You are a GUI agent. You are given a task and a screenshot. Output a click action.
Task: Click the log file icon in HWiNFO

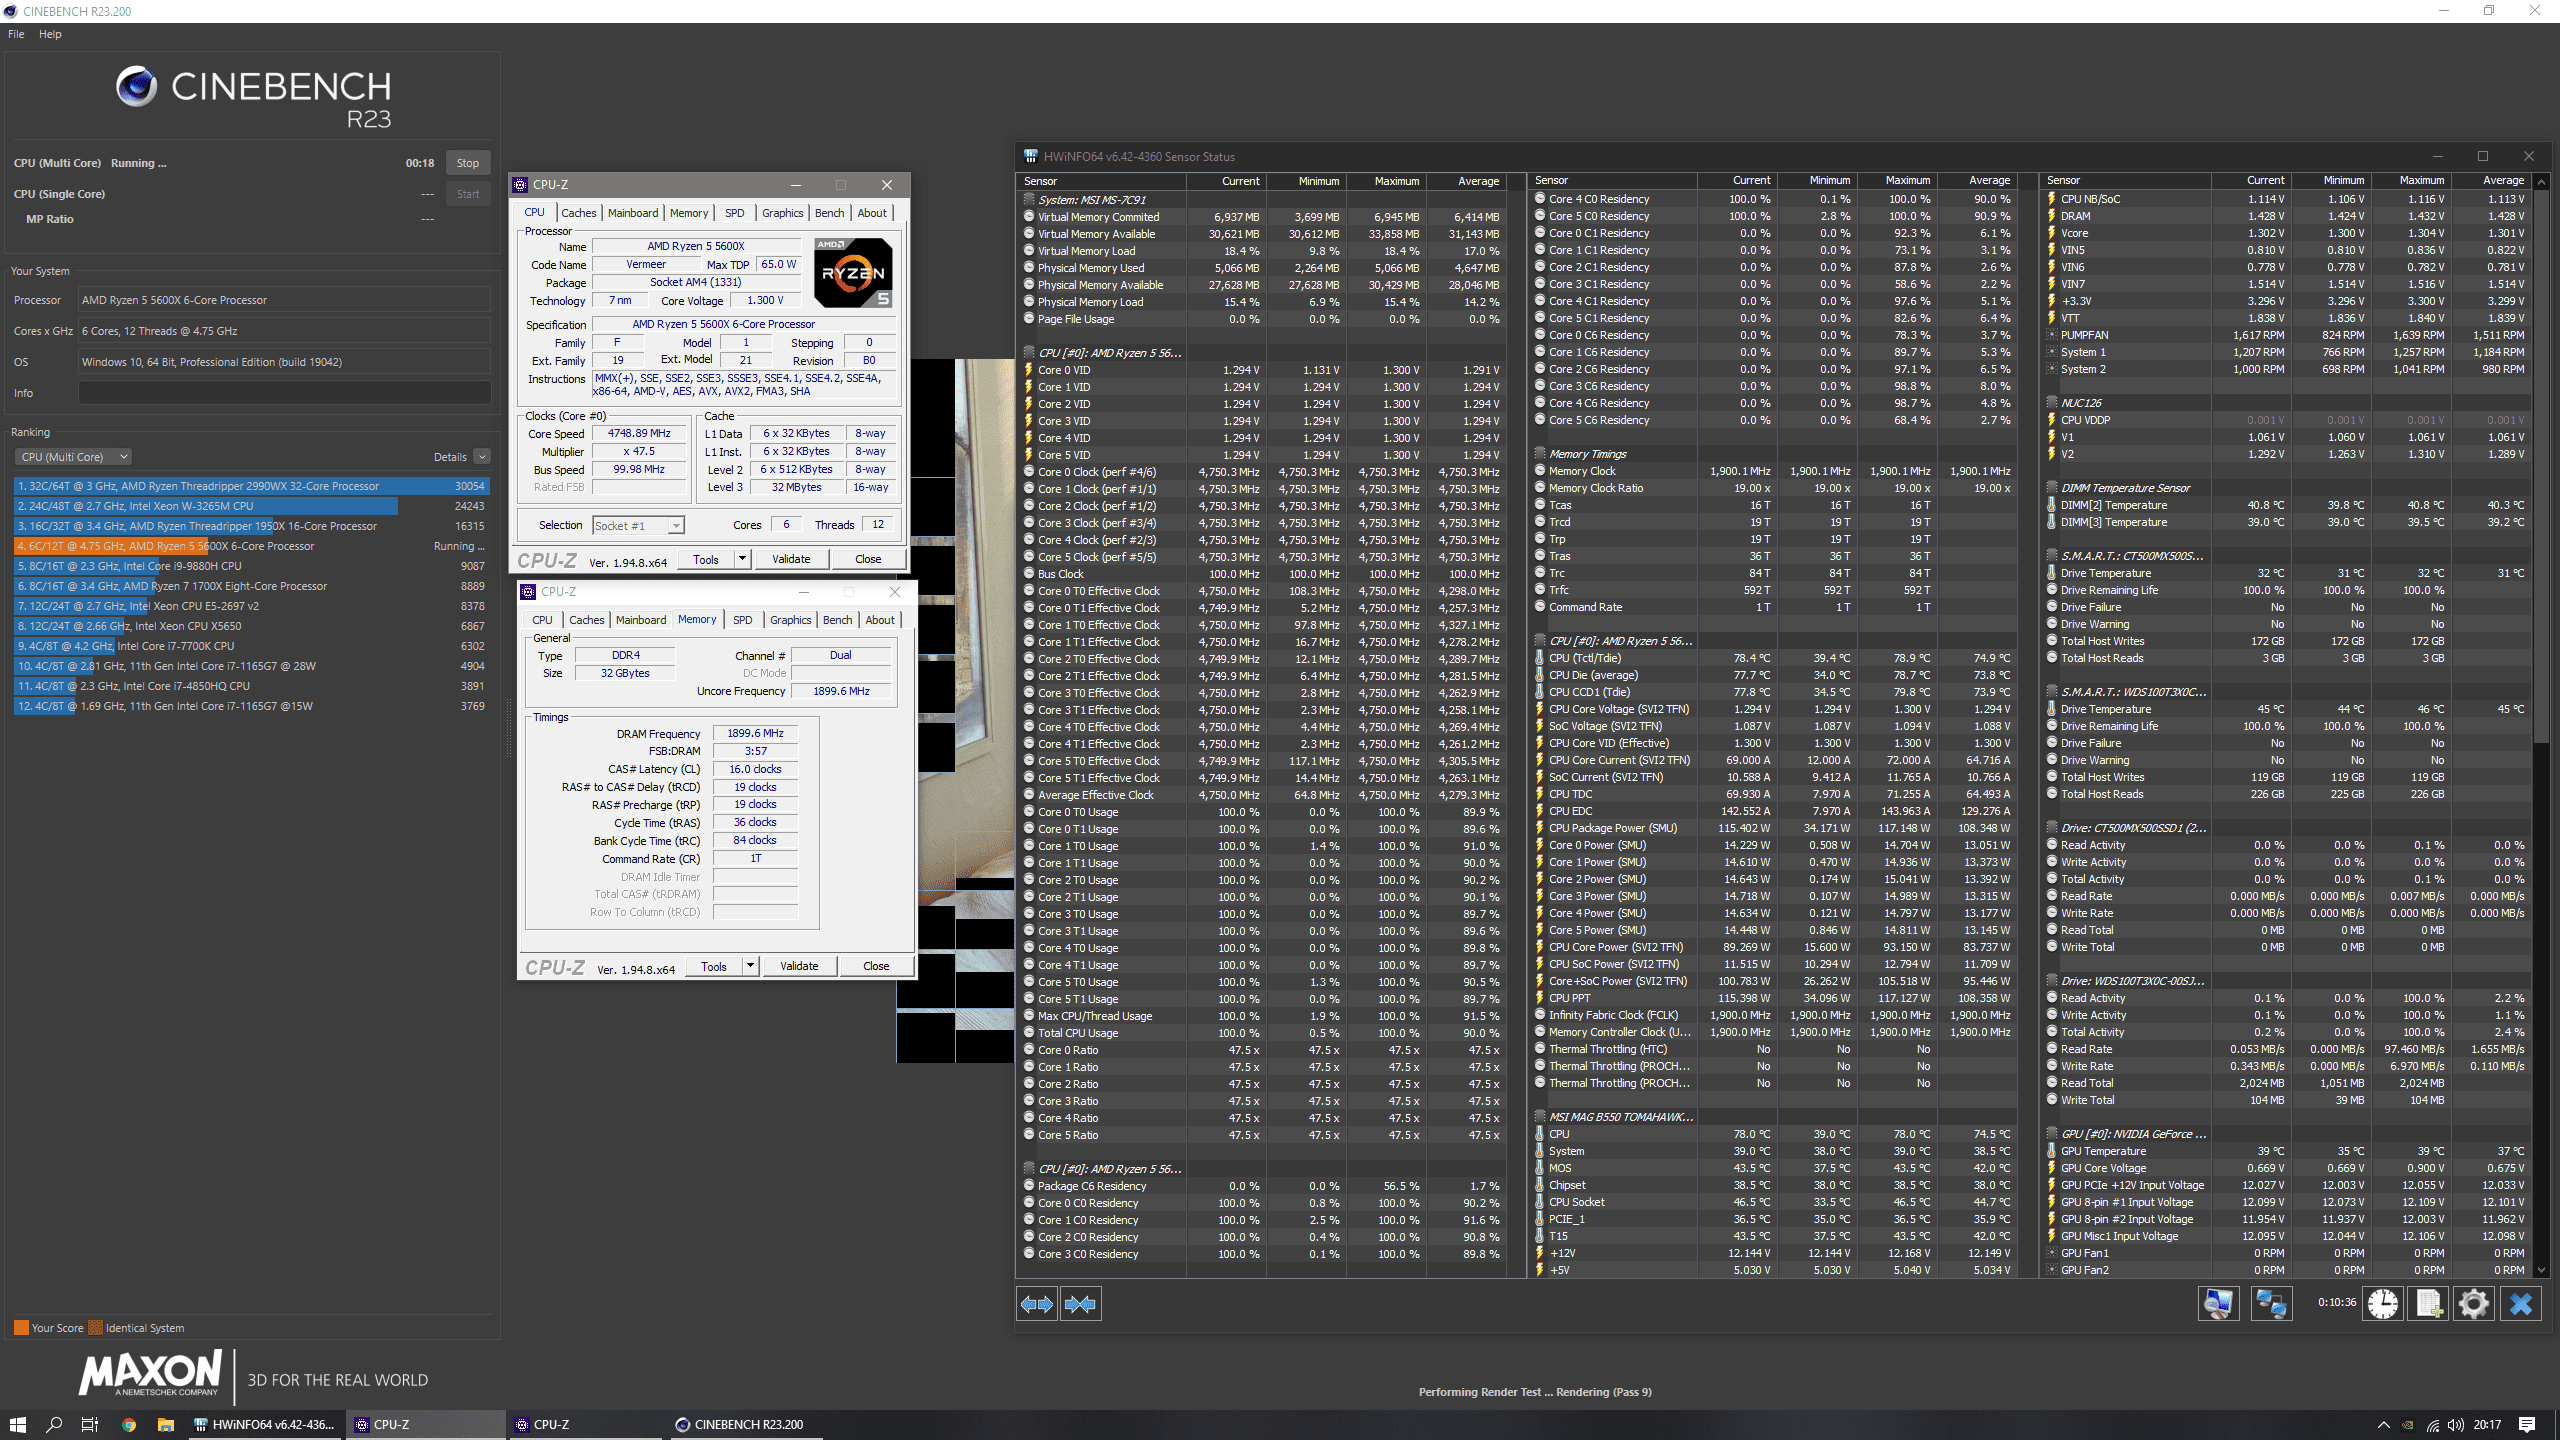pos(2428,1304)
